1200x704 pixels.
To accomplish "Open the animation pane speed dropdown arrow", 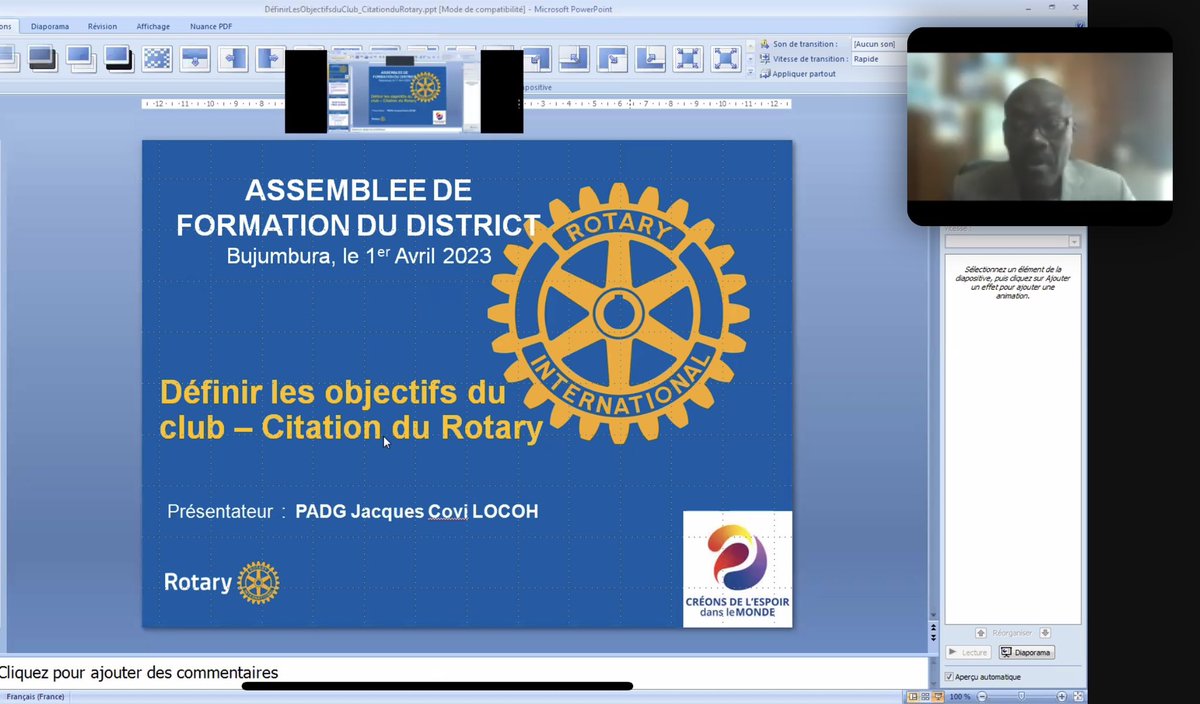I will (1074, 241).
